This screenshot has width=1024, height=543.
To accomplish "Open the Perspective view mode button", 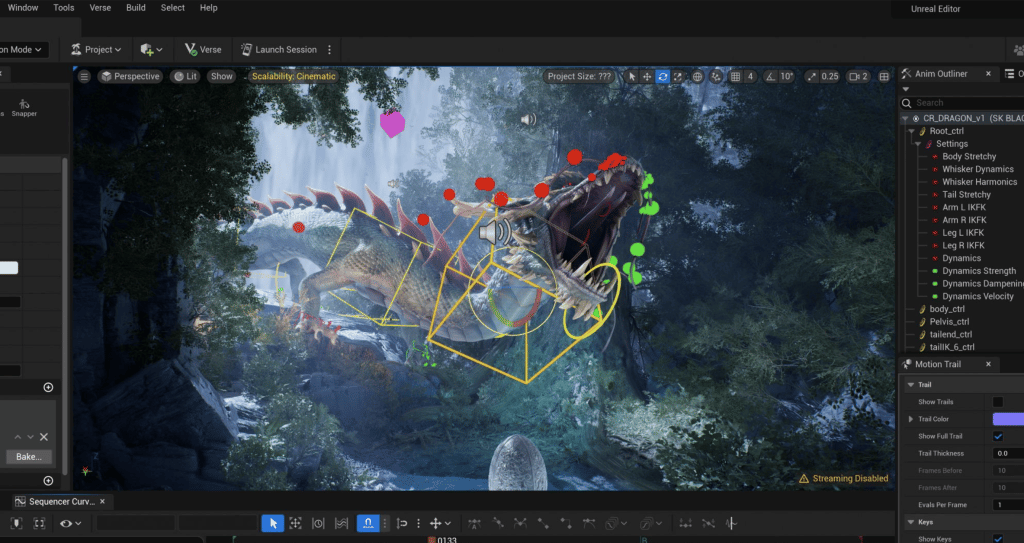I will coord(130,76).
